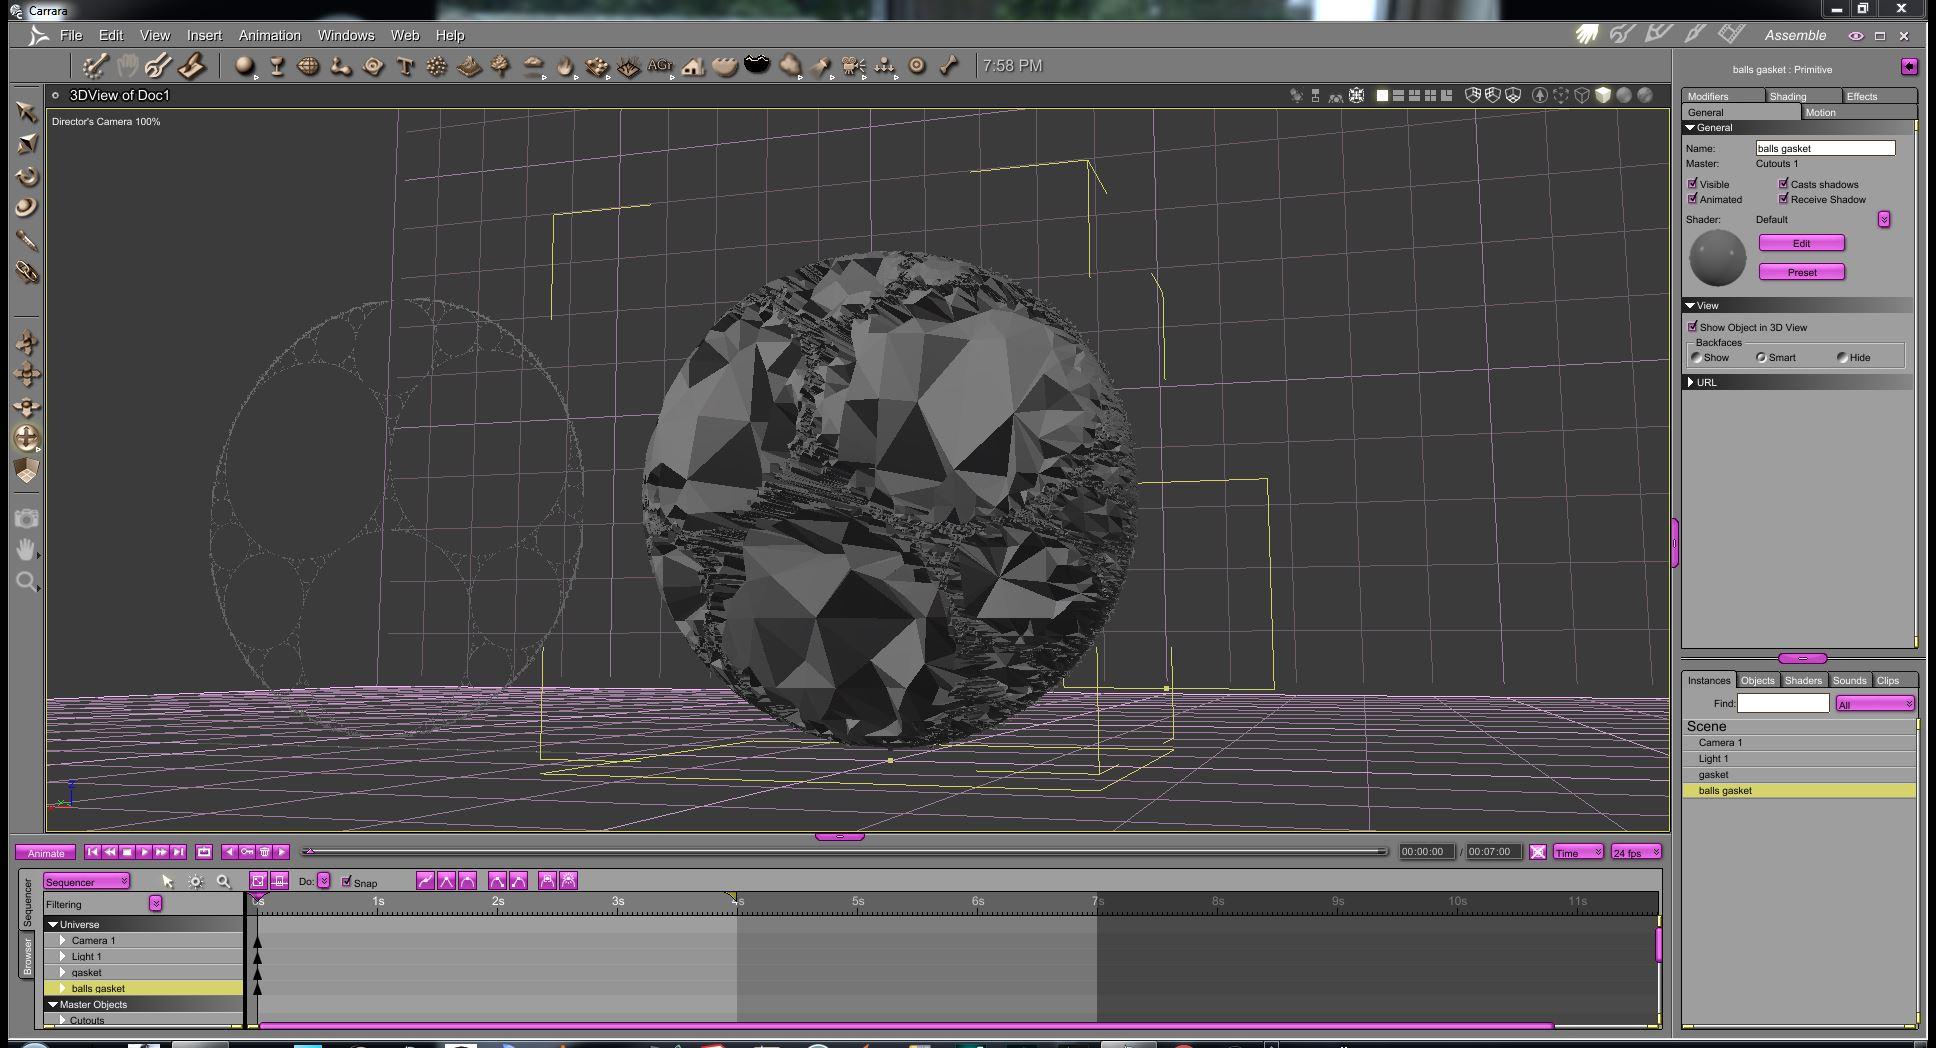Viewport: 1936px width, 1048px height.
Task: Toggle Casts shadows checkbox
Action: [1784, 184]
